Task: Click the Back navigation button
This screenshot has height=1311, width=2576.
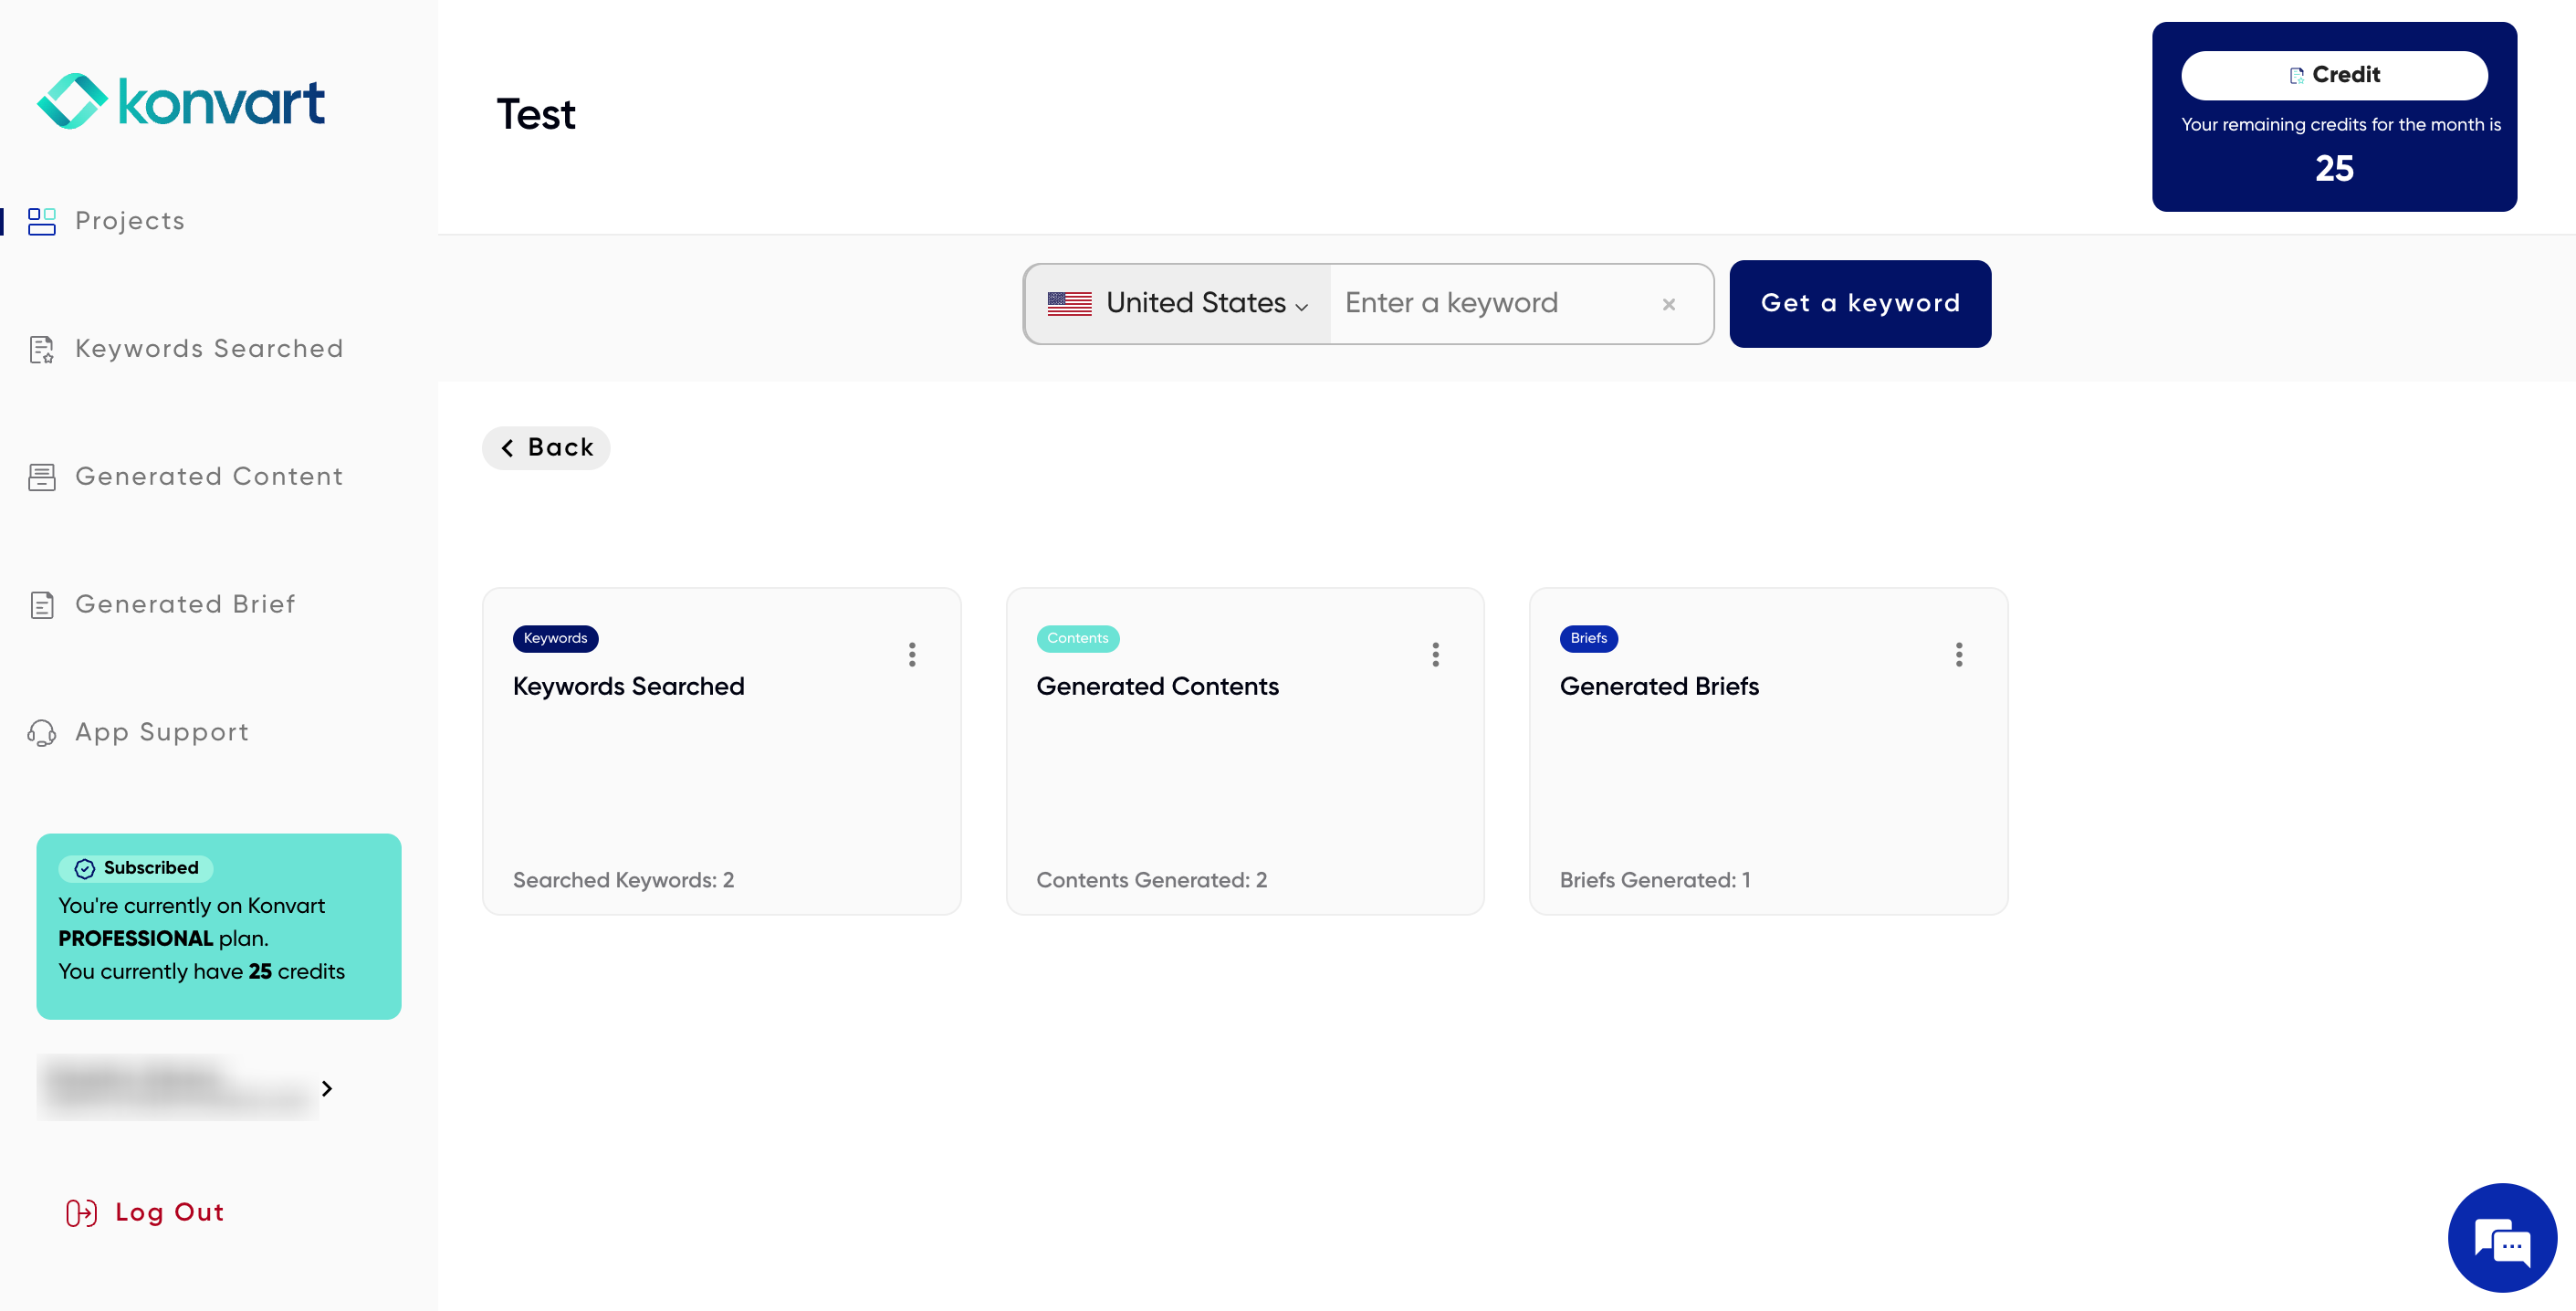Action: coord(549,446)
